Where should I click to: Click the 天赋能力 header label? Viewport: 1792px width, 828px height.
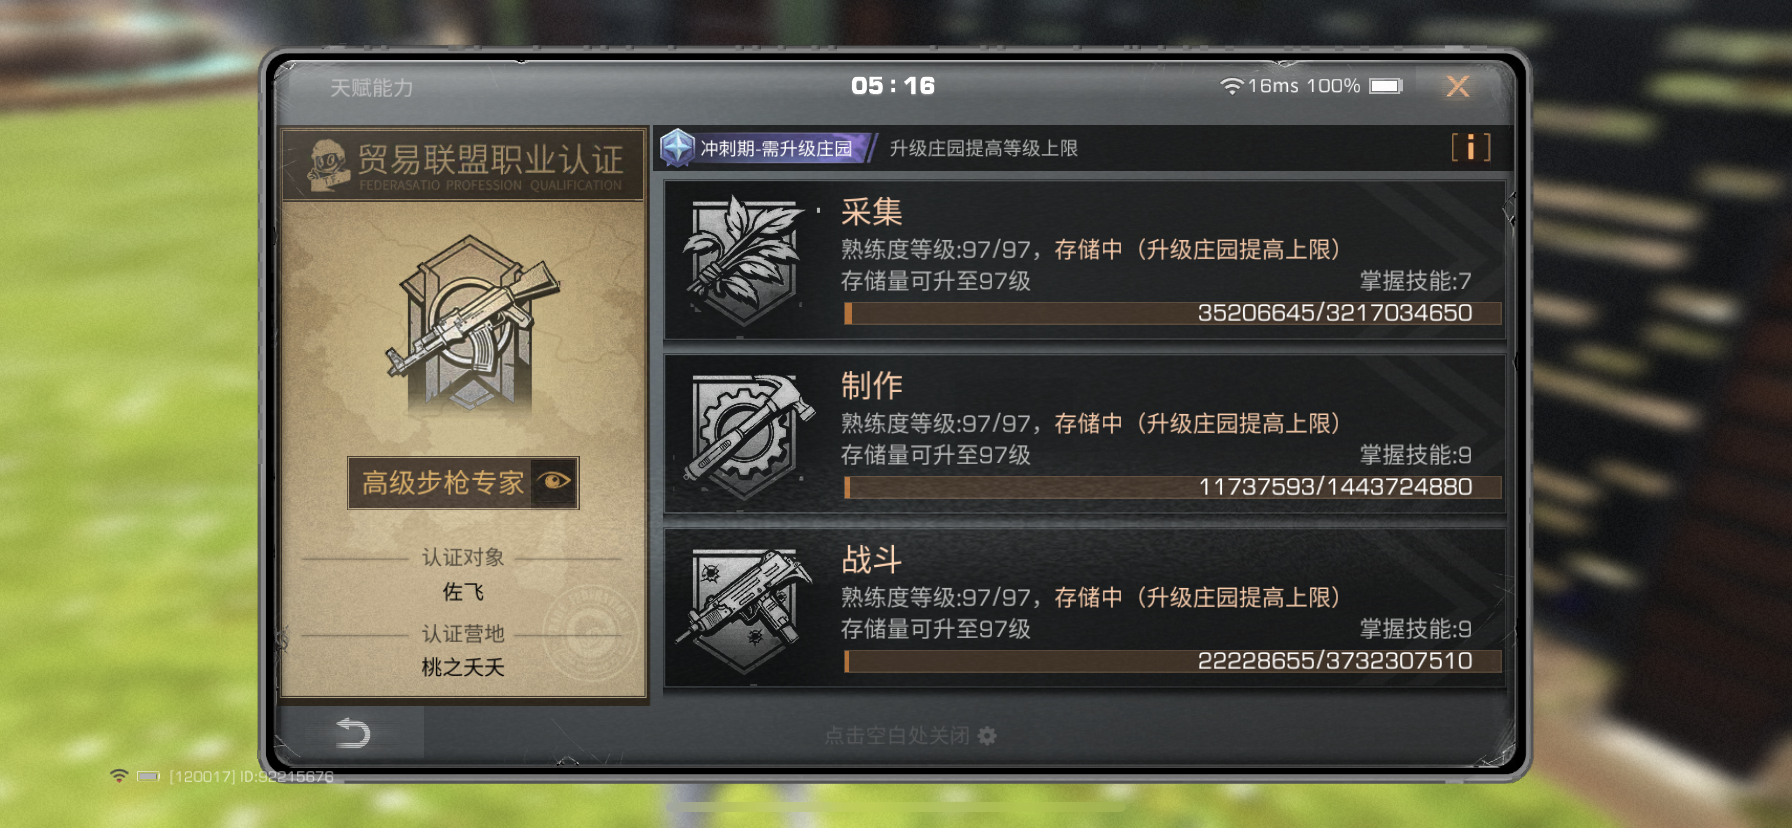[371, 88]
